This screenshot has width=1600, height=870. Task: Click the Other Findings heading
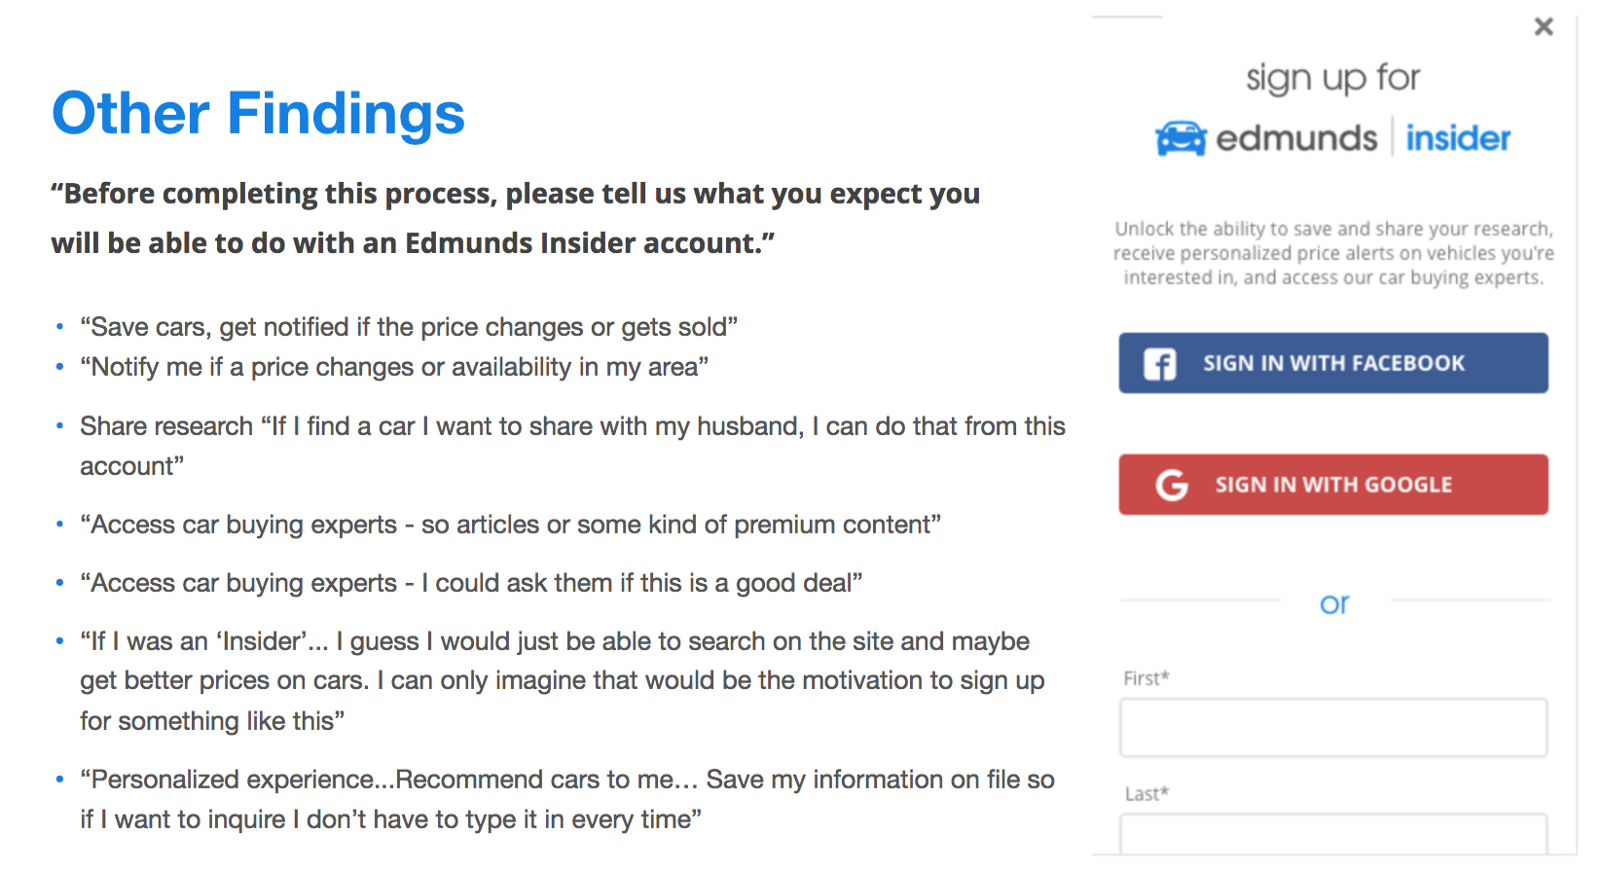[258, 113]
